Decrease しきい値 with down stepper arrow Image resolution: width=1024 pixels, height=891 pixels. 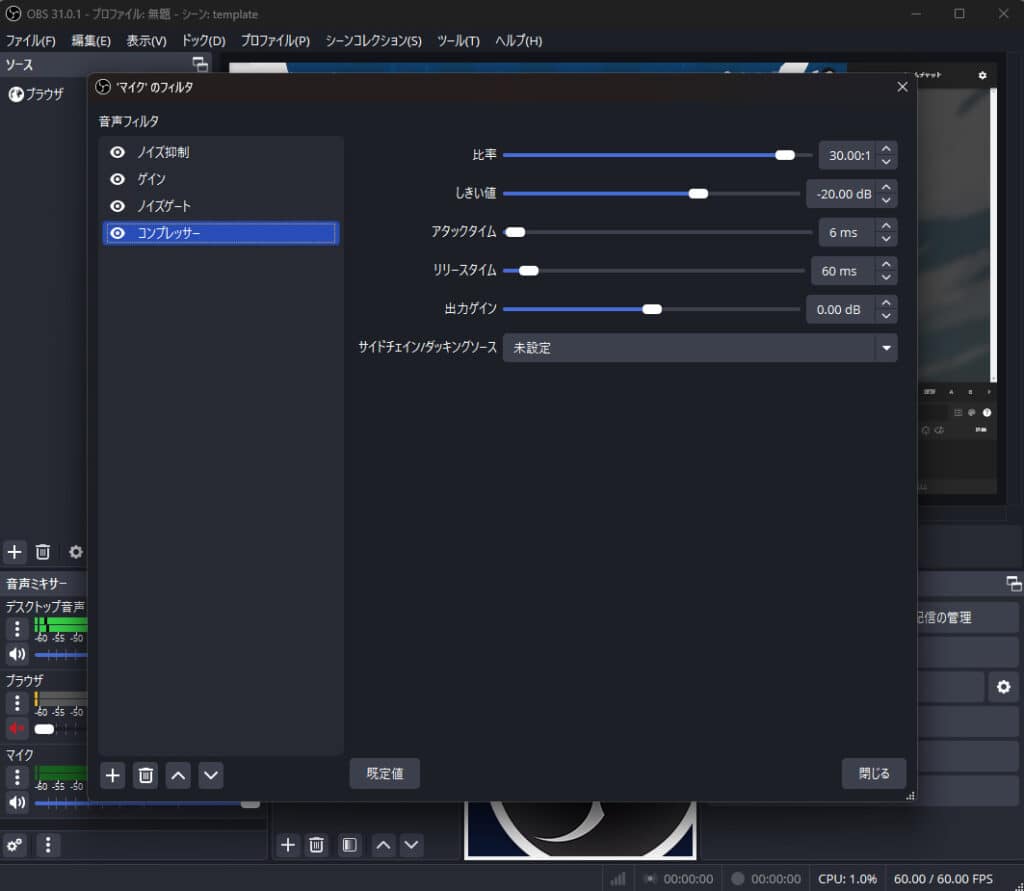(x=886, y=200)
